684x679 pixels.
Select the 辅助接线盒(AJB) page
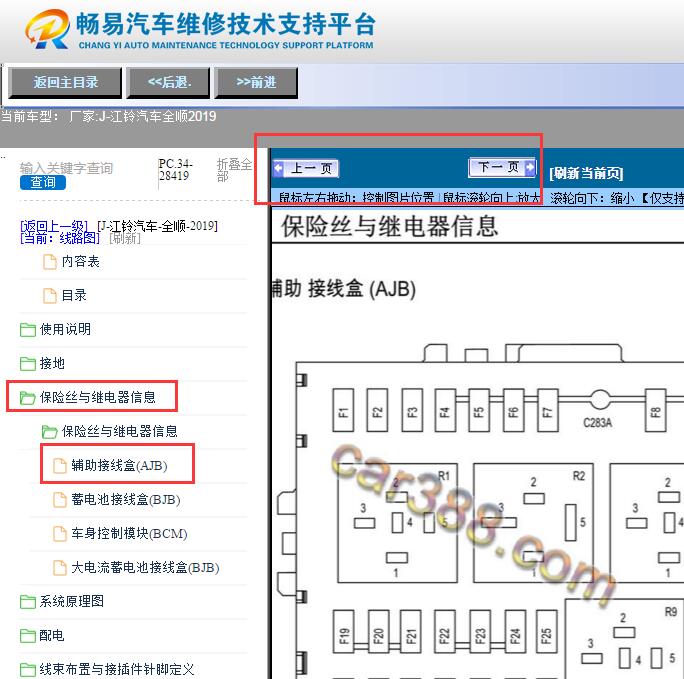coord(119,465)
